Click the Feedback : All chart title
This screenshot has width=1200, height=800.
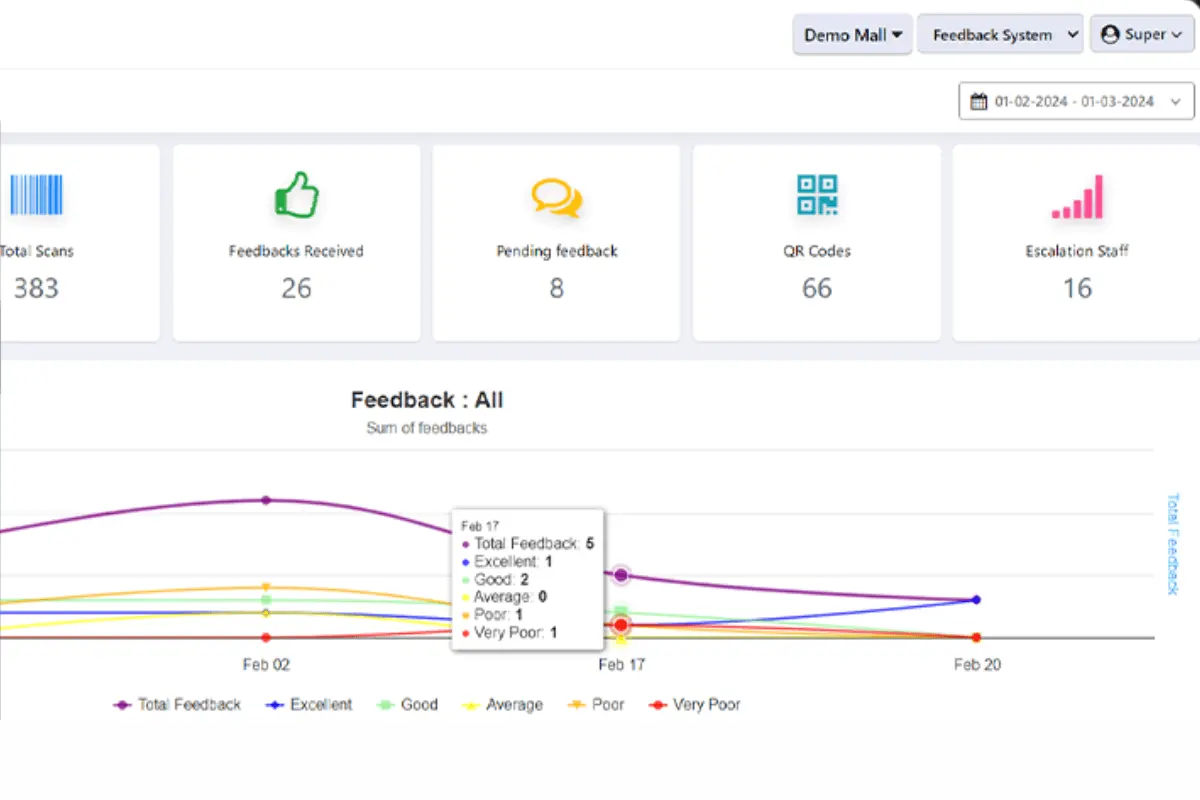pyautogui.click(x=427, y=400)
